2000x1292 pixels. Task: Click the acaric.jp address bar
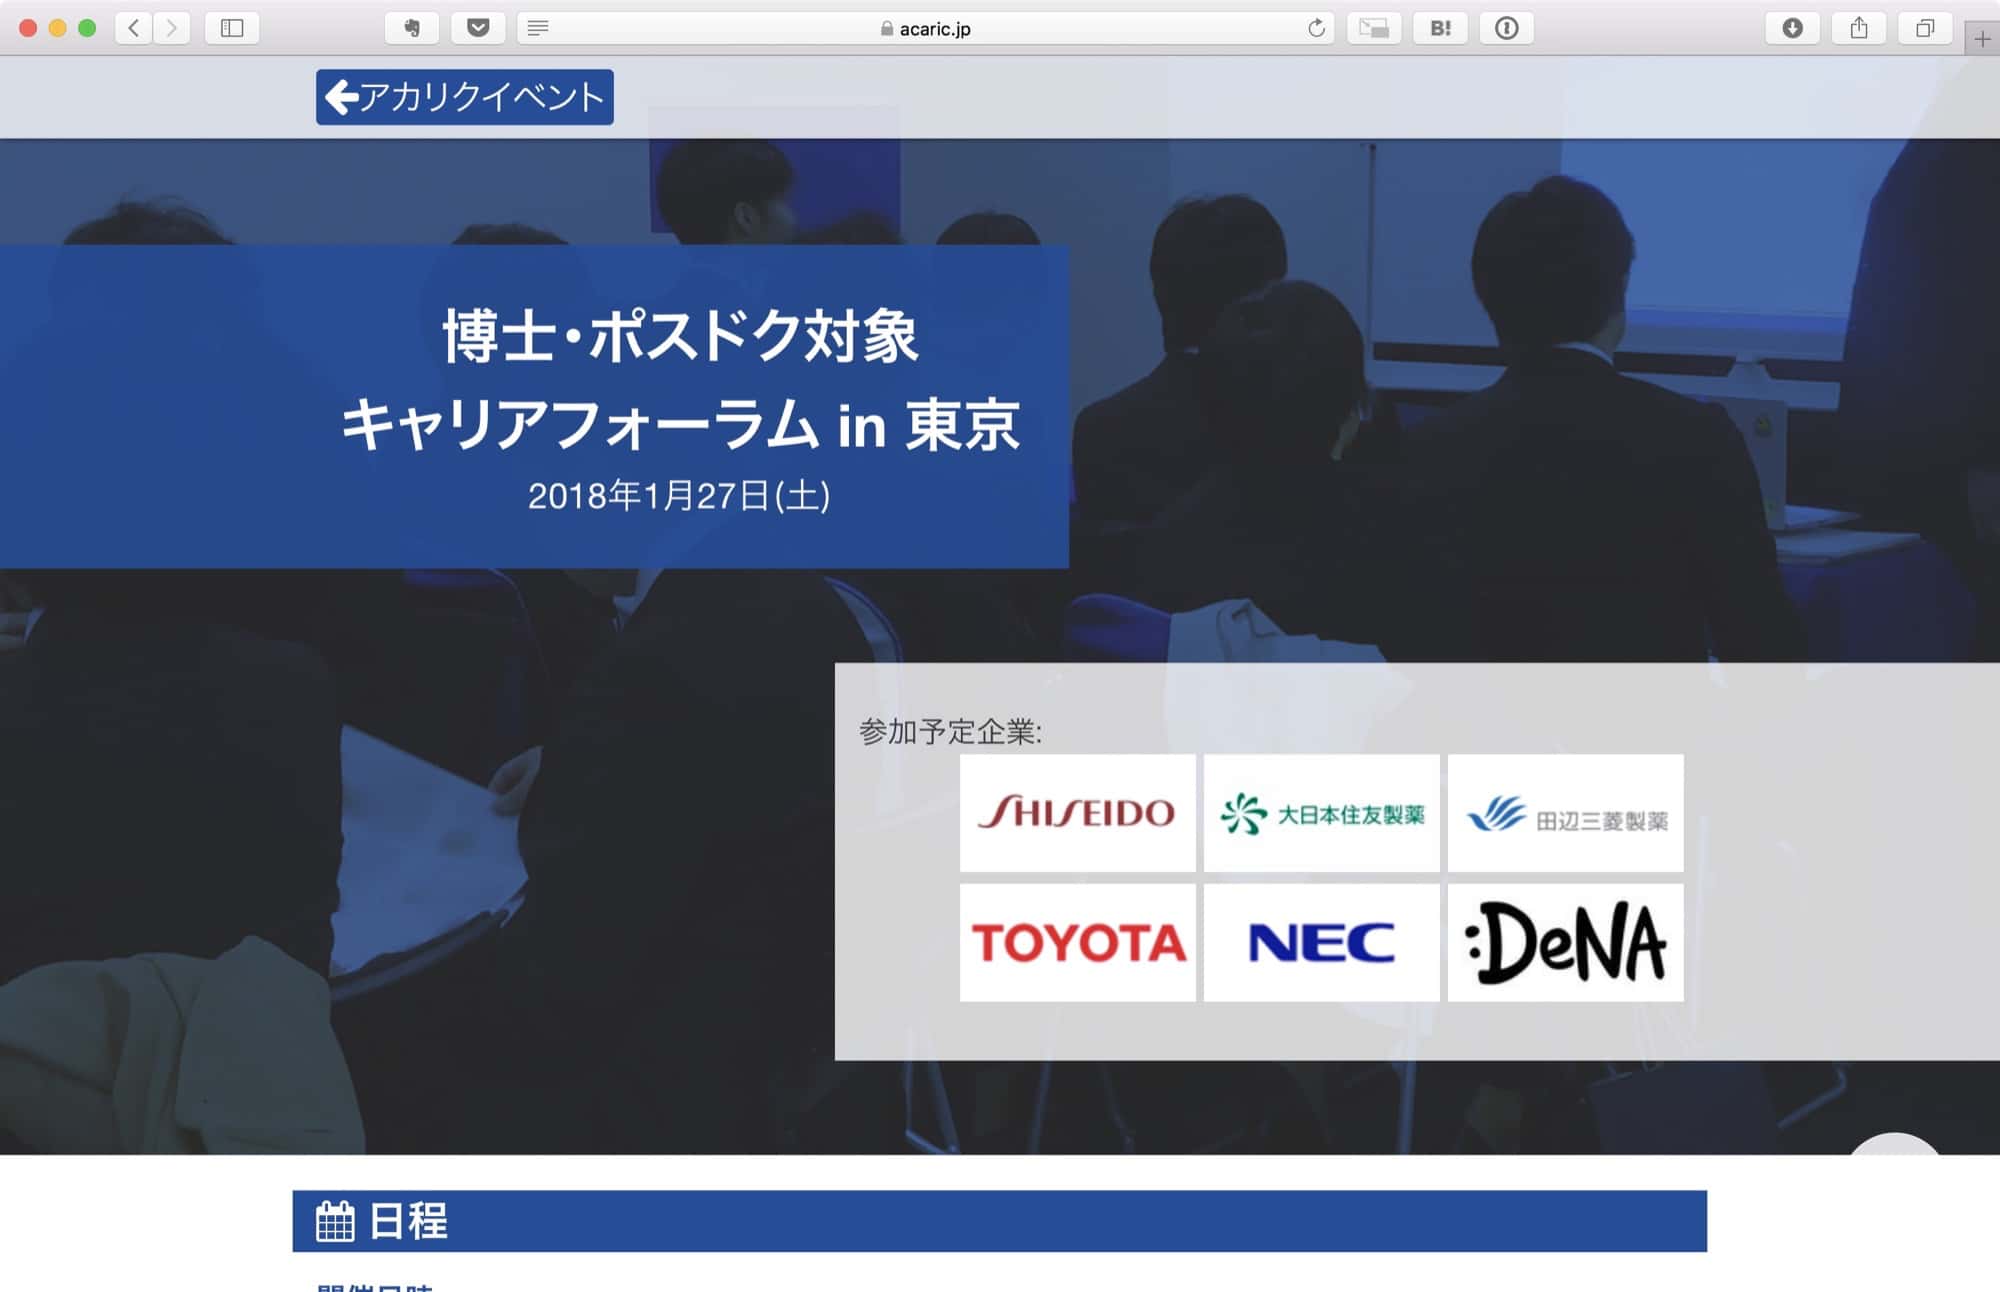[925, 29]
